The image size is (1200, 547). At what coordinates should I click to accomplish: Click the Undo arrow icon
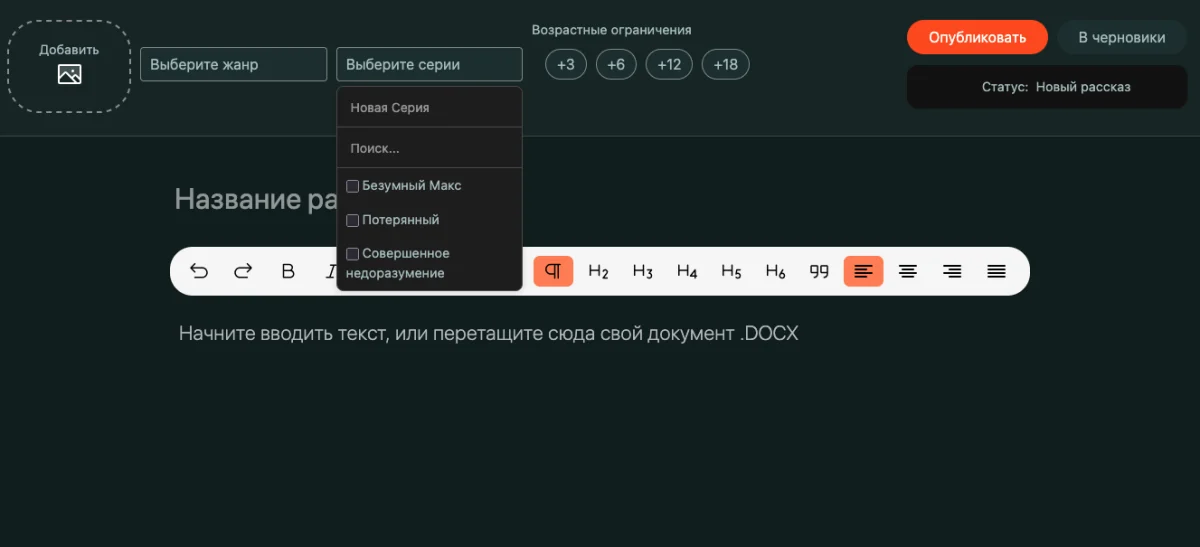[199, 271]
